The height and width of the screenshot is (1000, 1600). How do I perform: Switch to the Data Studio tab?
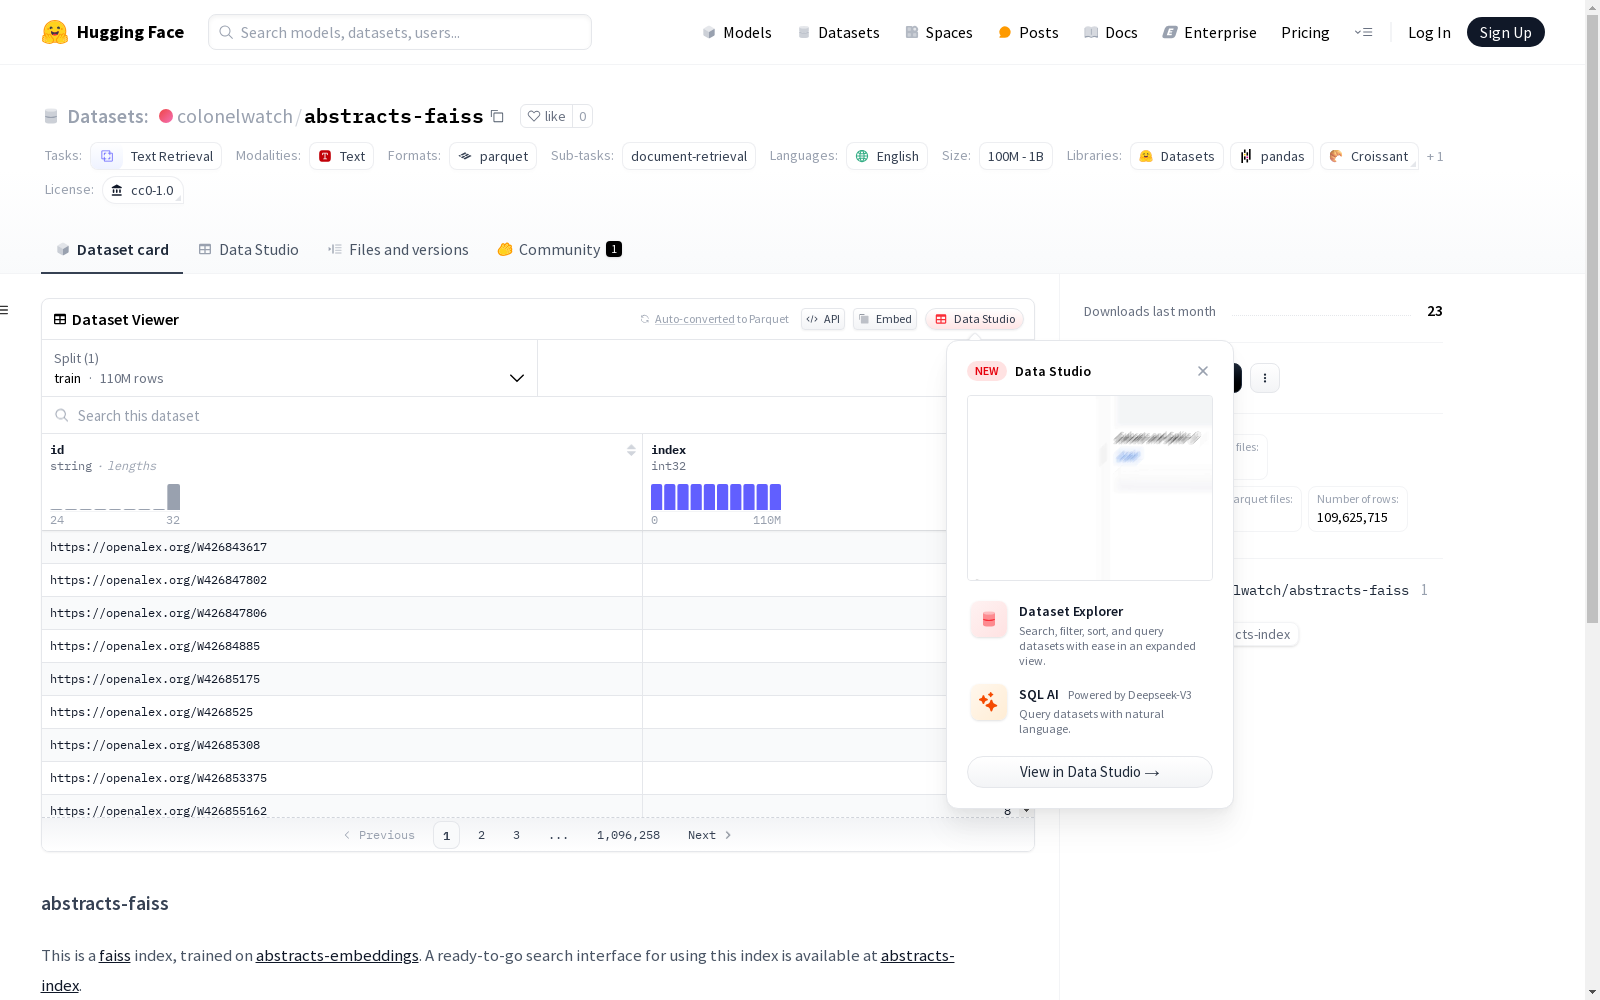pyautogui.click(x=248, y=250)
